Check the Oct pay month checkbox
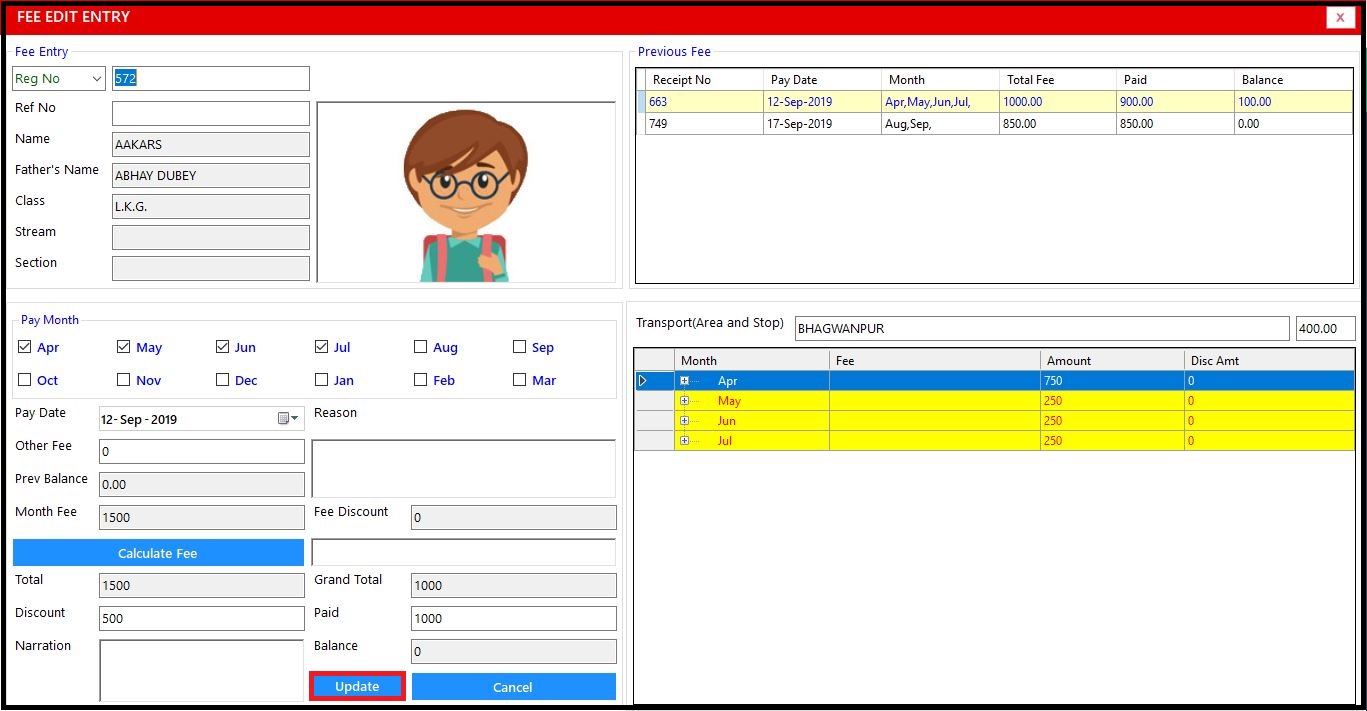 tap(25, 380)
